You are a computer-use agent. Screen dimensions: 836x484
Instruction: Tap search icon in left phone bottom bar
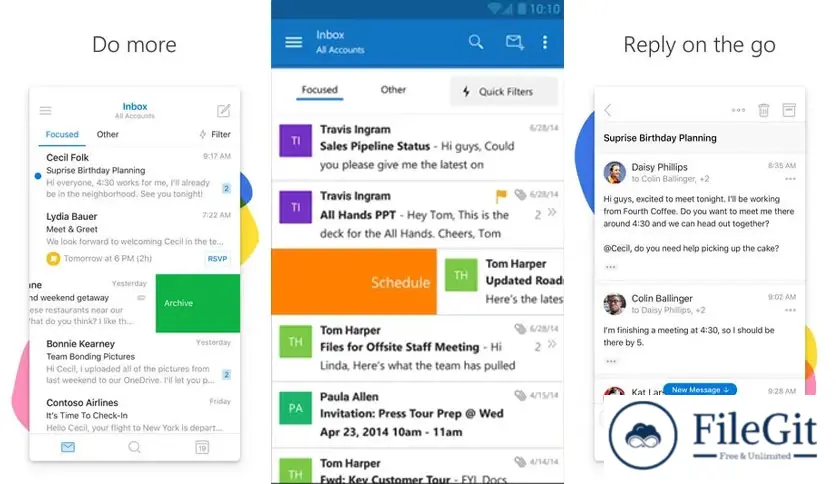pyautogui.click(x=134, y=447)
